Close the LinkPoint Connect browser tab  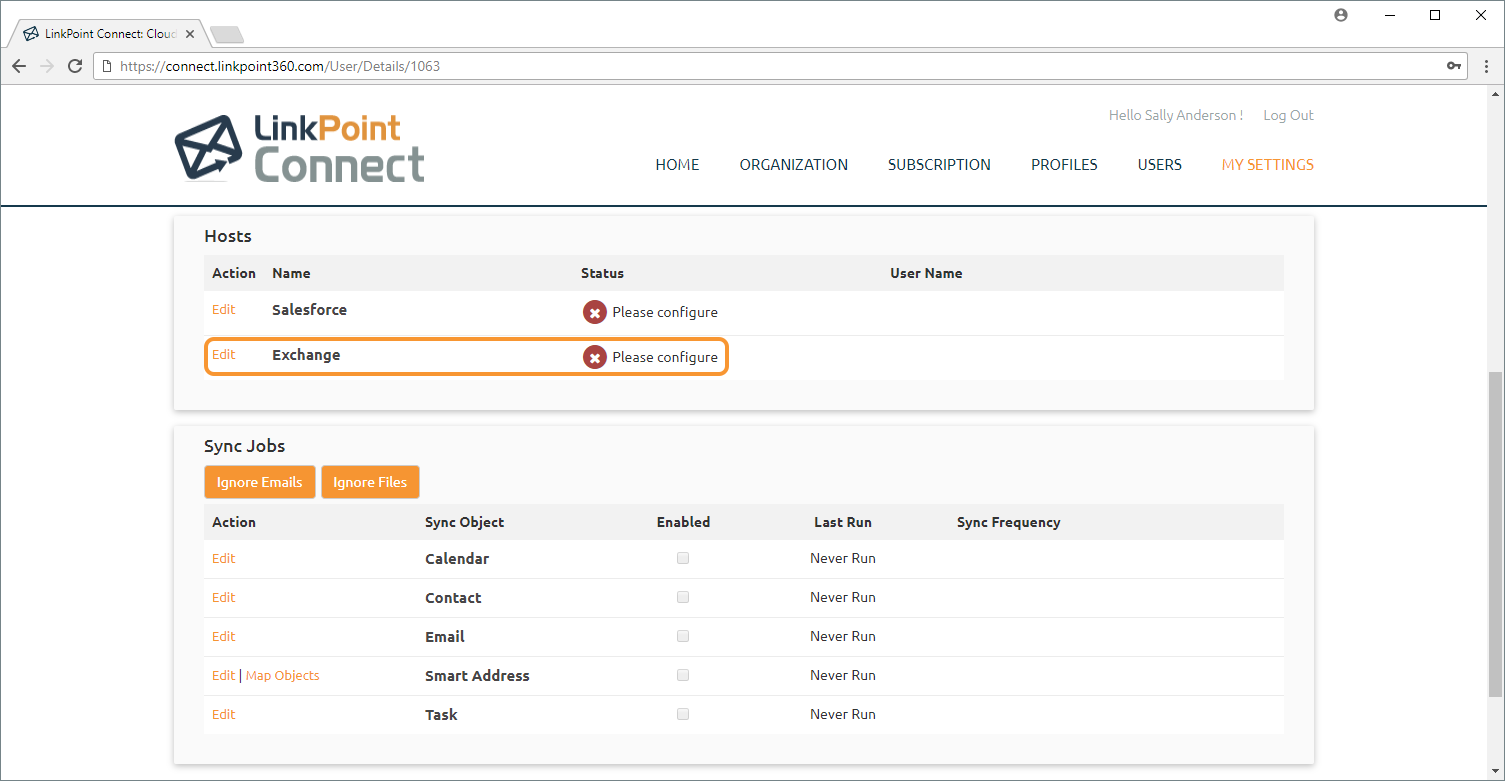point(190,34)
